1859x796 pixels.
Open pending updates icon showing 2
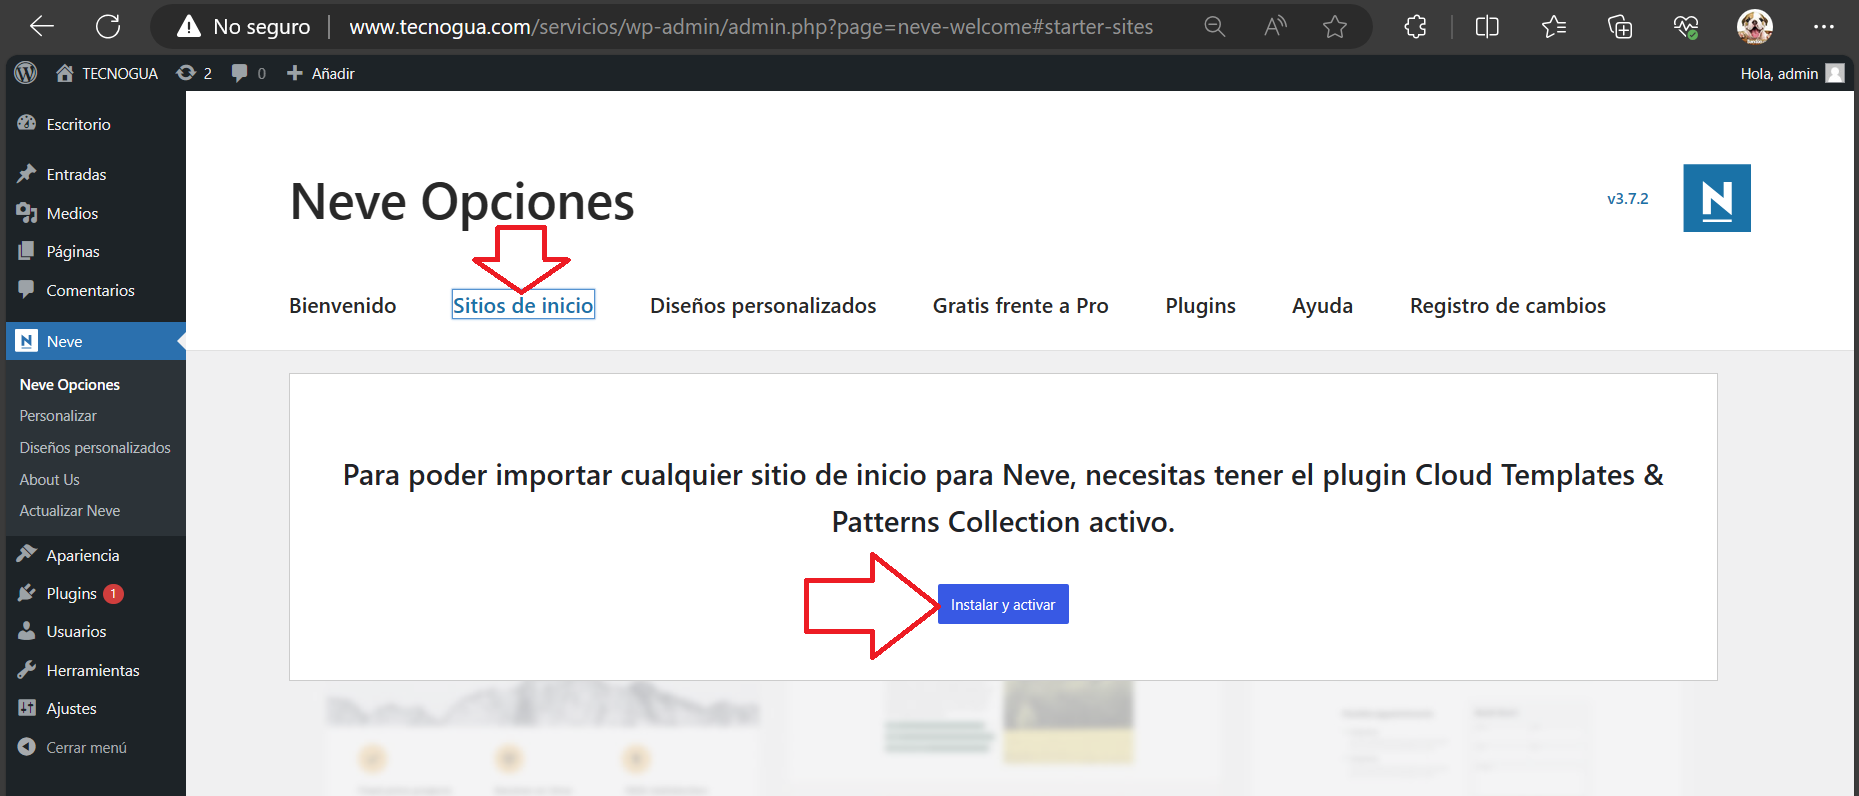[x=194, y=73]
